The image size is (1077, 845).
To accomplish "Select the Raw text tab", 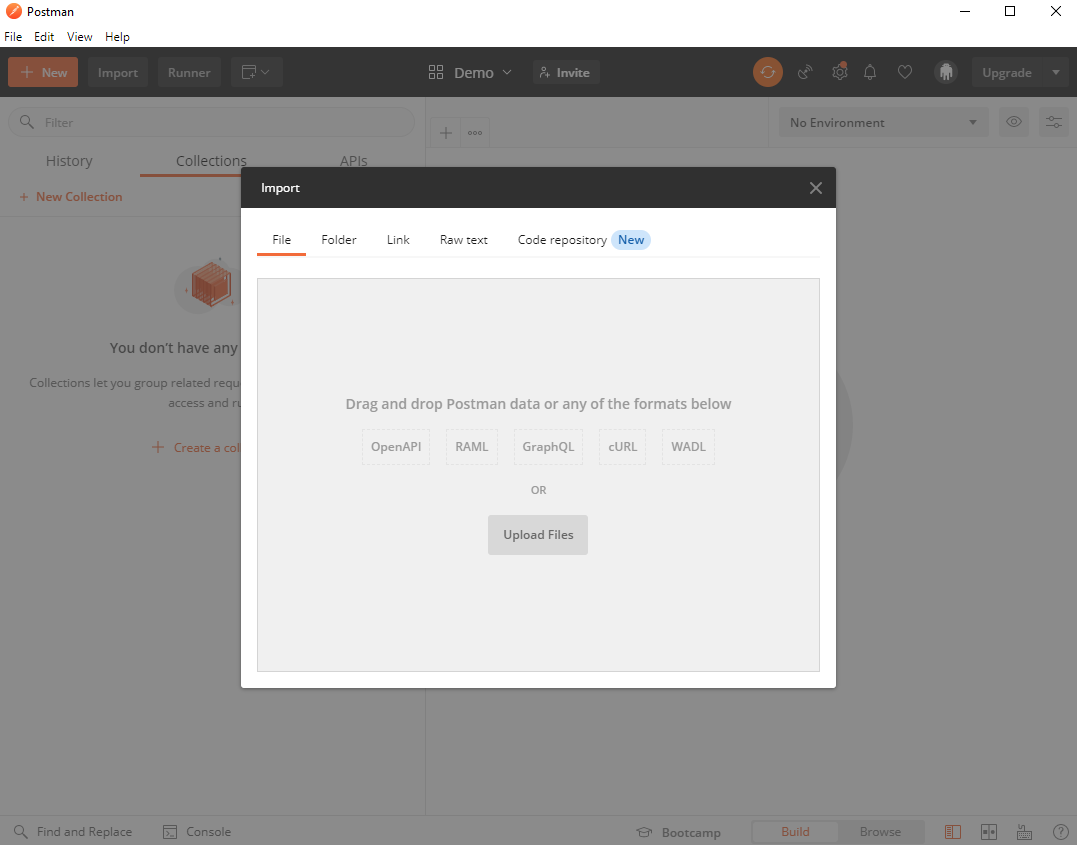I will [x=464, y=240].
